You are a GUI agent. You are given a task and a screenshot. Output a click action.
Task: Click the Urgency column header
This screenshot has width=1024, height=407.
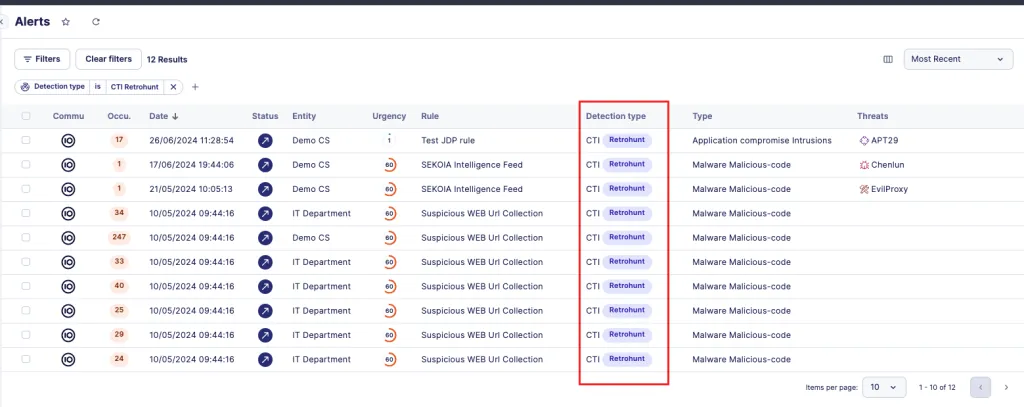[389, 116]
